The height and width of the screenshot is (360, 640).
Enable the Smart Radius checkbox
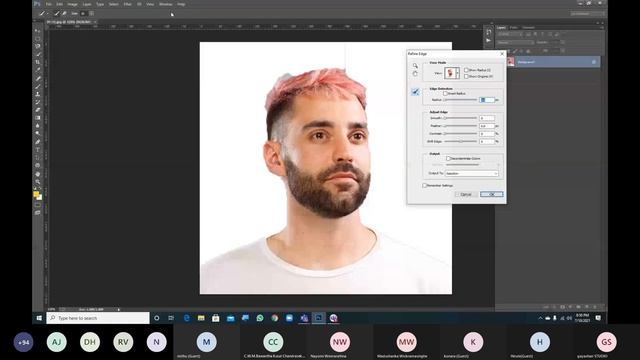pos(445,93)
